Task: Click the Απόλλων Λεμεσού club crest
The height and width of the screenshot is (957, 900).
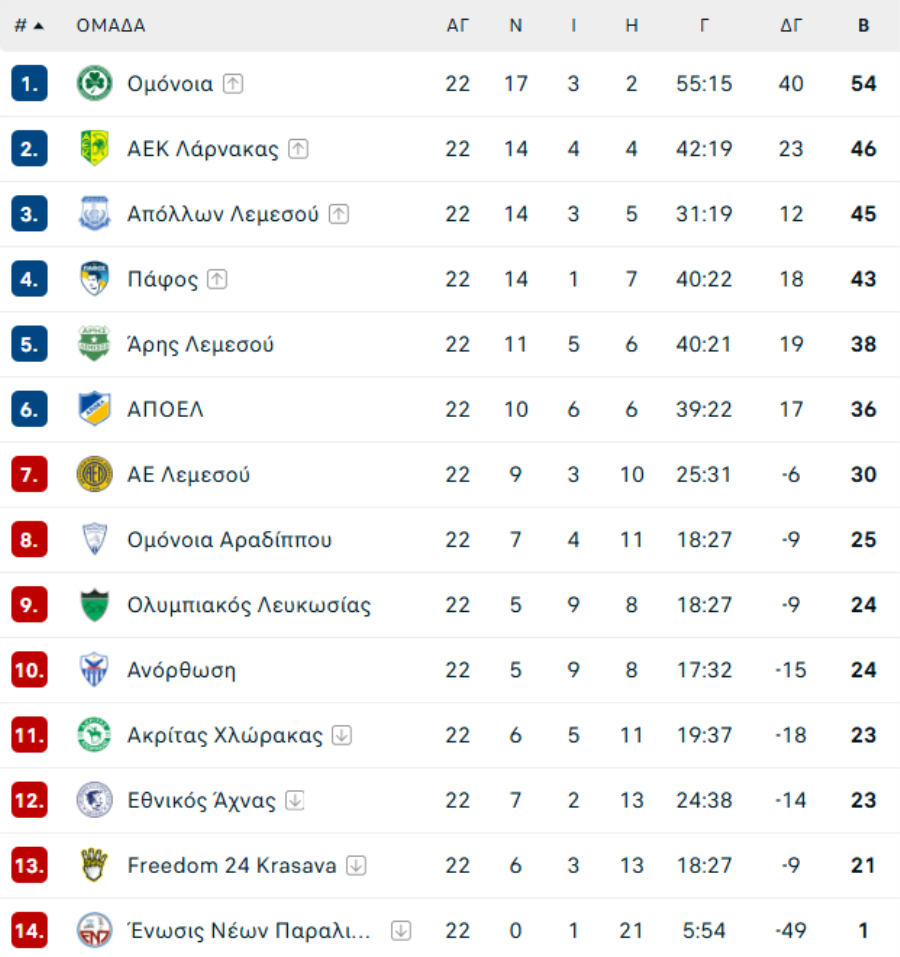Action: pos(94,214)
